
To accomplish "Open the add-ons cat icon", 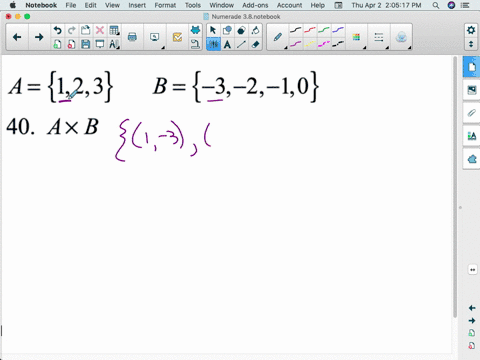I will click(195, 30).
